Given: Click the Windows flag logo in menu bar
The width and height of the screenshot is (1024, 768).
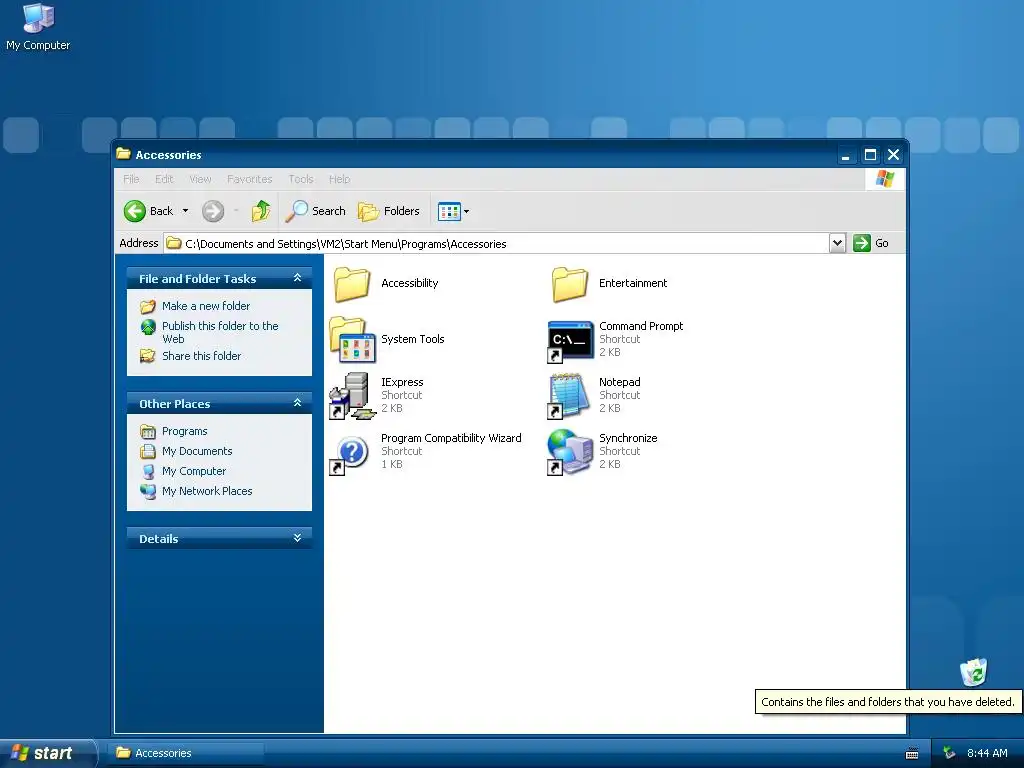Looking at the screenshot, I should [x=885, y=179].
